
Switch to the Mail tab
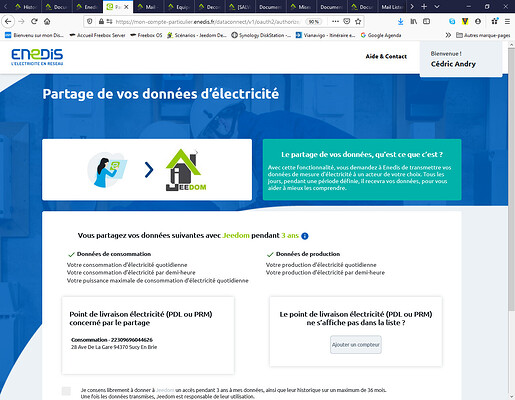pos(147,7)
